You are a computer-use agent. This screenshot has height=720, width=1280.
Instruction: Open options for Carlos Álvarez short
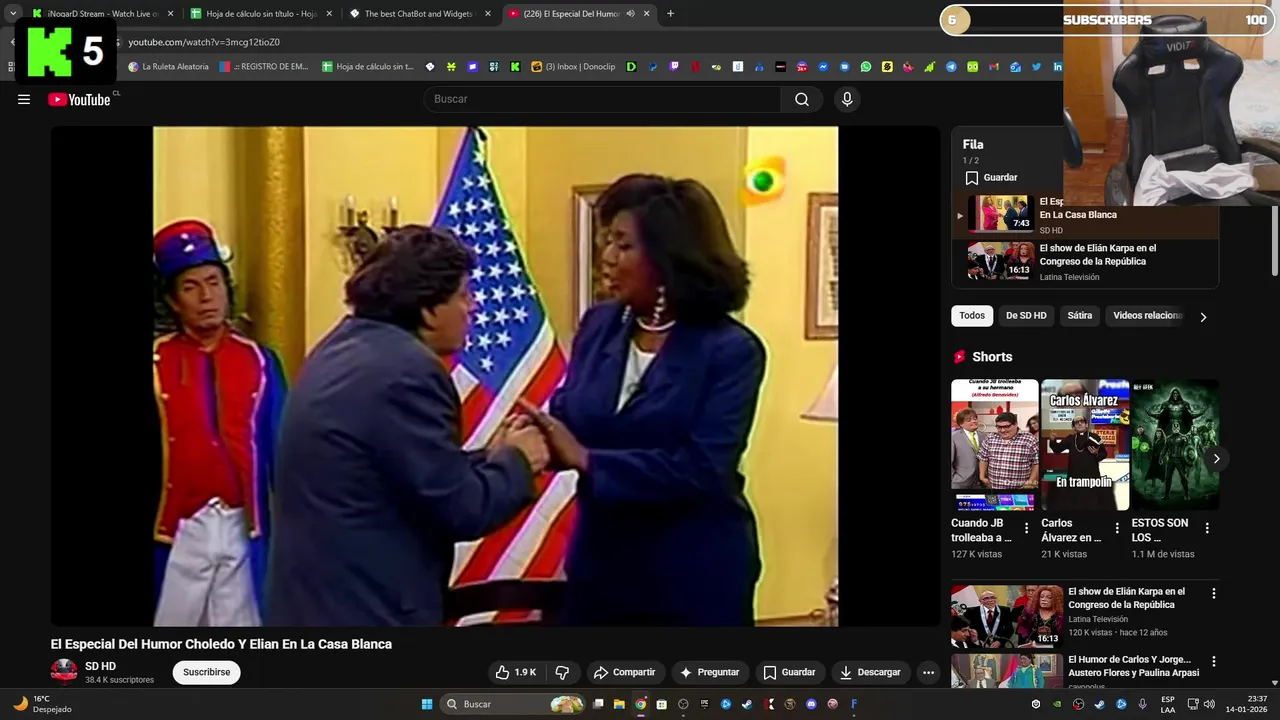1117,528
